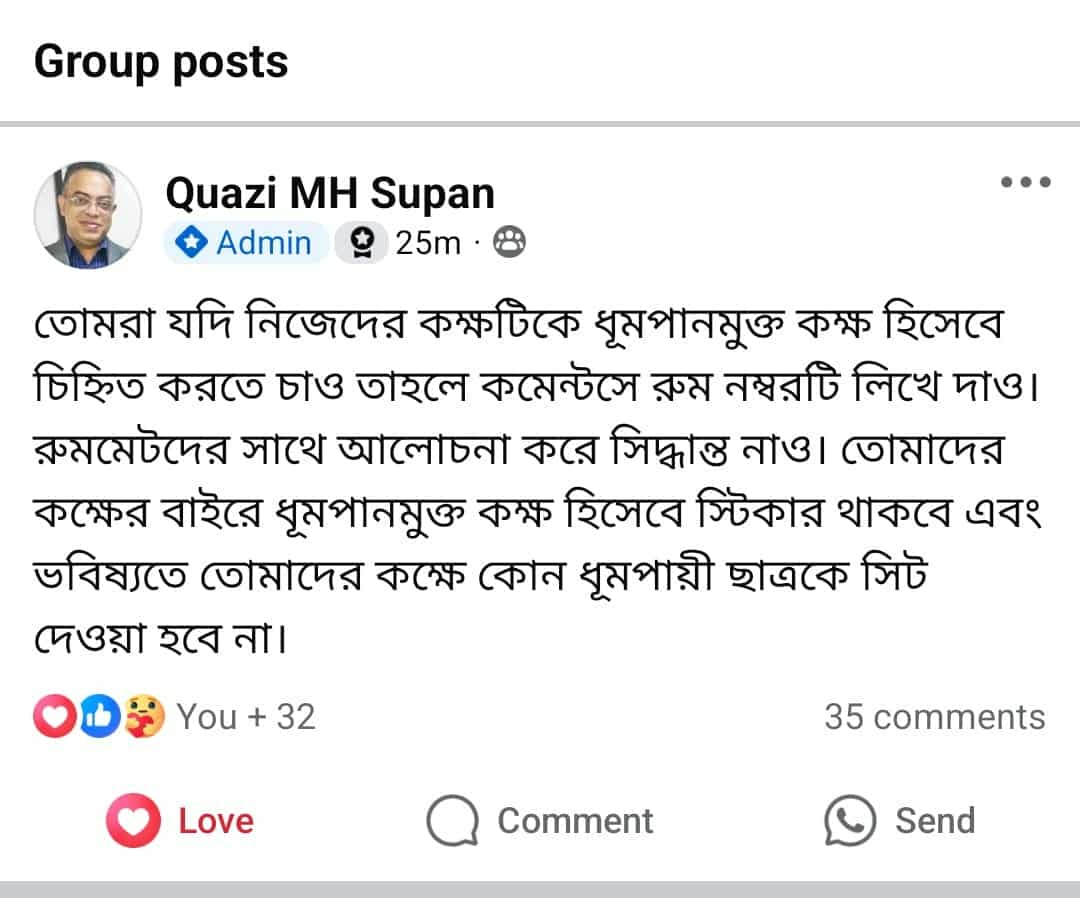View who reacted via You + 32
The height and width of the screenshot is (899, 1080).
(245, 717)
